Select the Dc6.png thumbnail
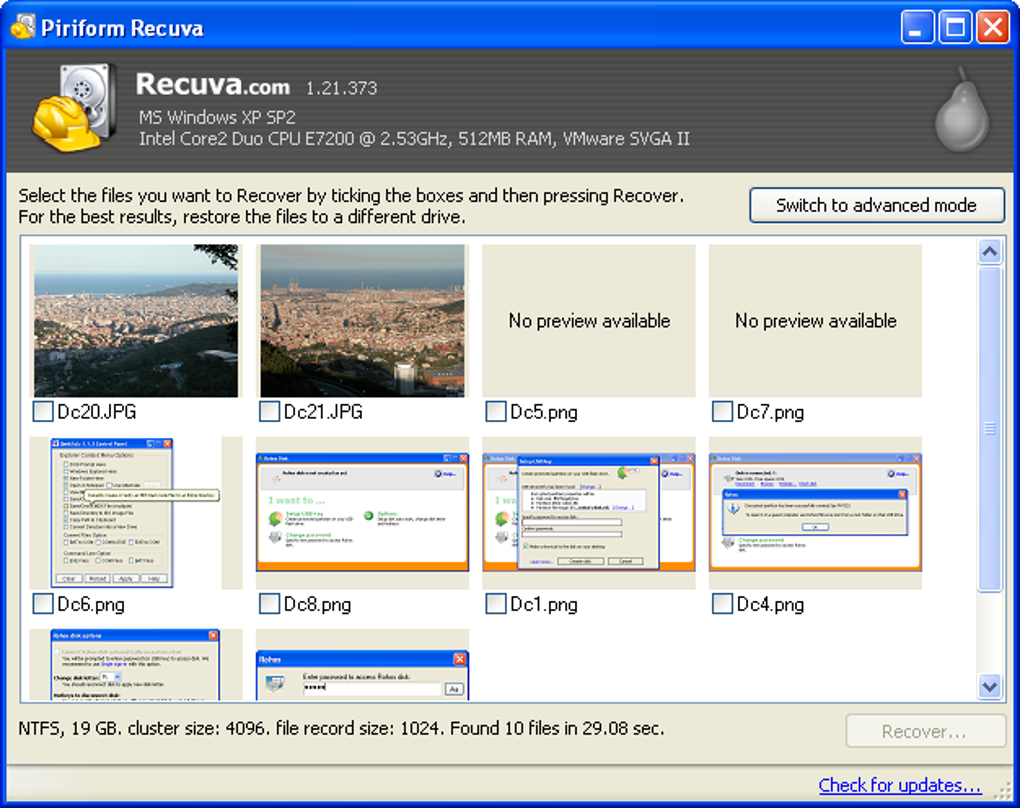Viewport: 1020px width, 808px height. (136, 513)
